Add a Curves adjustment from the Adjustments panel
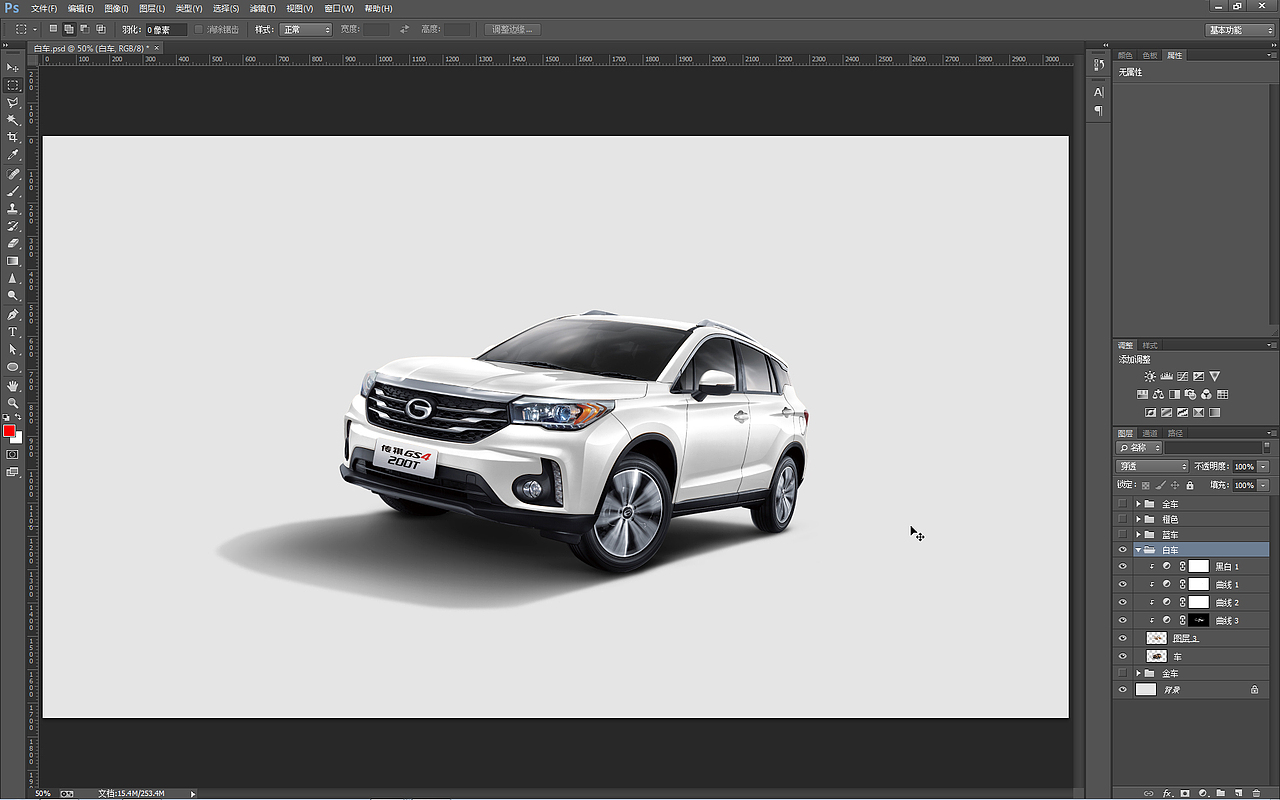 pyautogui.click(x=1182, y=376)
